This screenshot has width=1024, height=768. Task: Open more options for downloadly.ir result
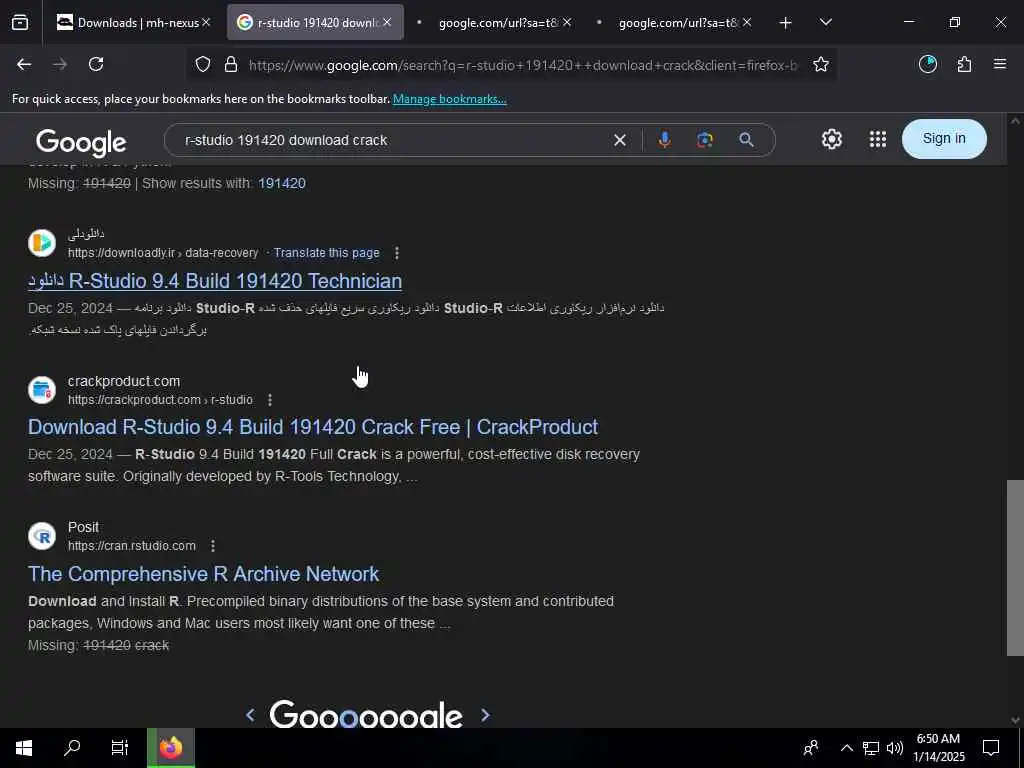(x=396, y=253)
